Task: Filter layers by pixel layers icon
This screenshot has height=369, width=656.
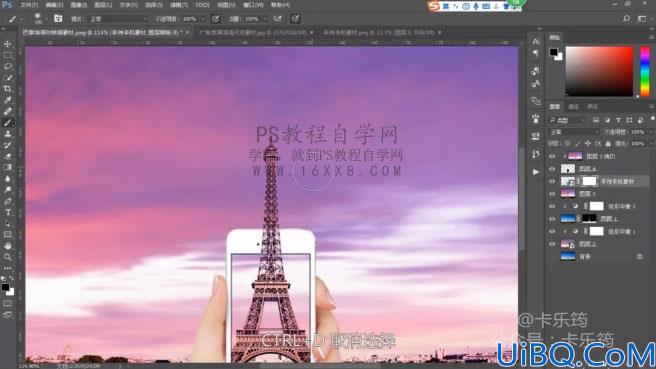Action: pyautogui.click(x=596, y=120)
